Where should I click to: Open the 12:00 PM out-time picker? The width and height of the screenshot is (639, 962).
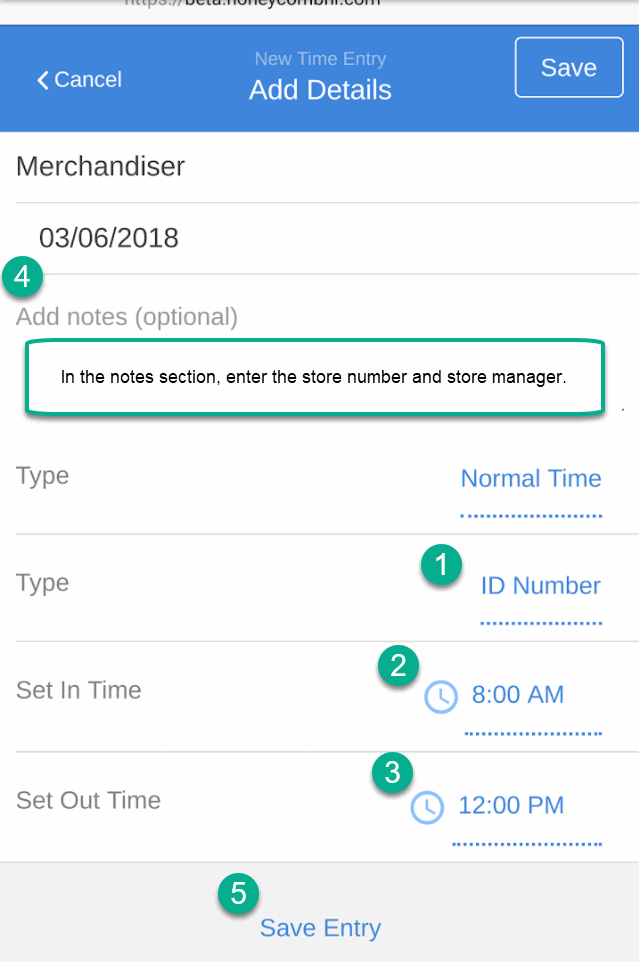point(511,806)
